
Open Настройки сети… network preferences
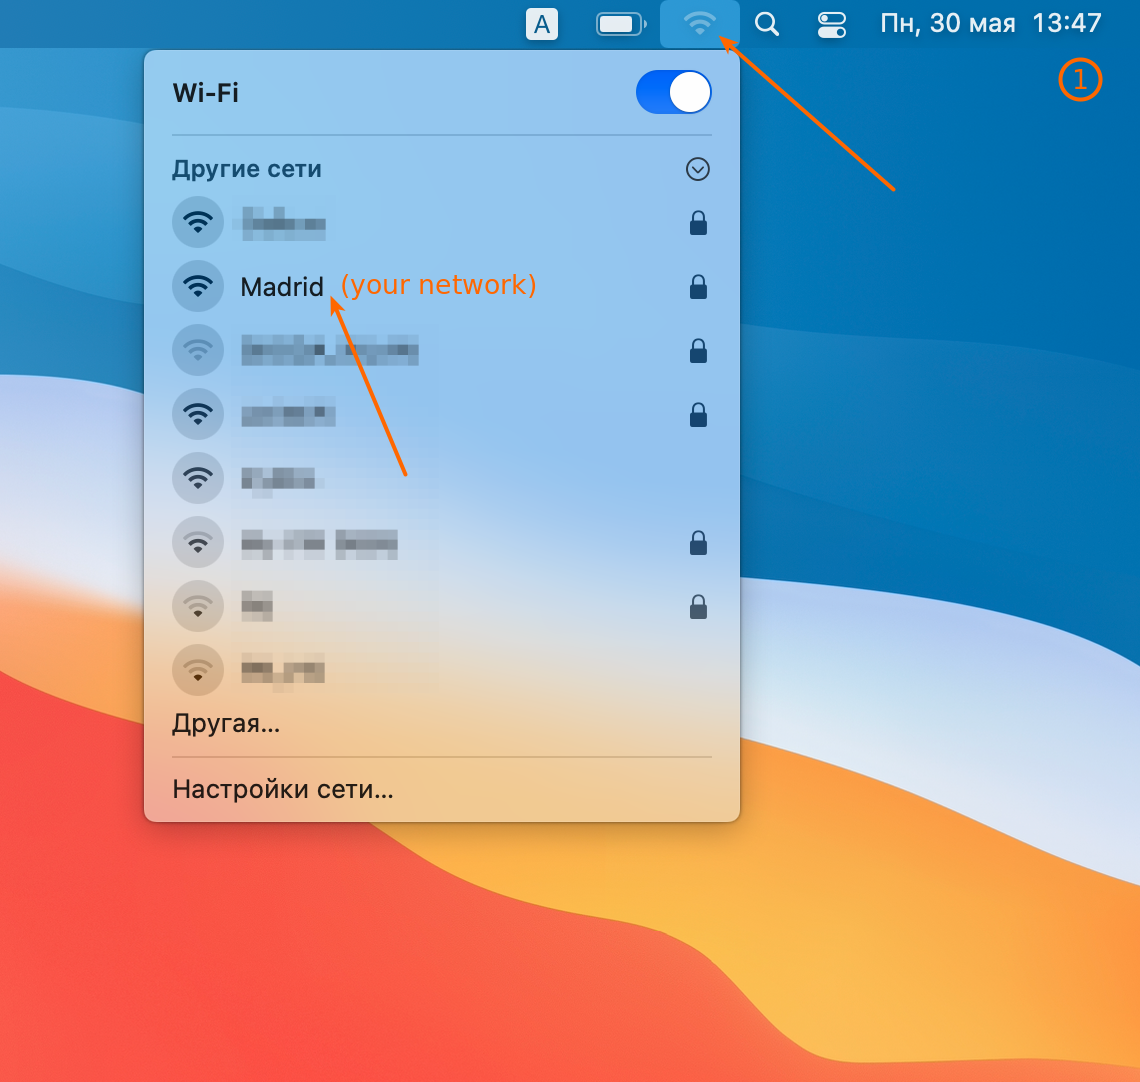point(283,789)
